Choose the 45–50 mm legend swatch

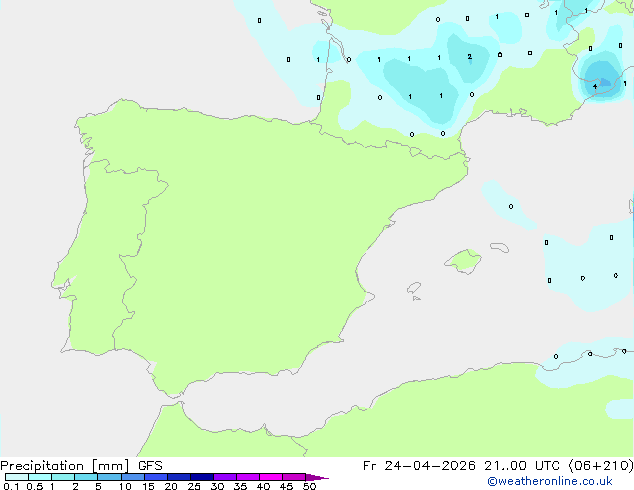click(294, 477)
